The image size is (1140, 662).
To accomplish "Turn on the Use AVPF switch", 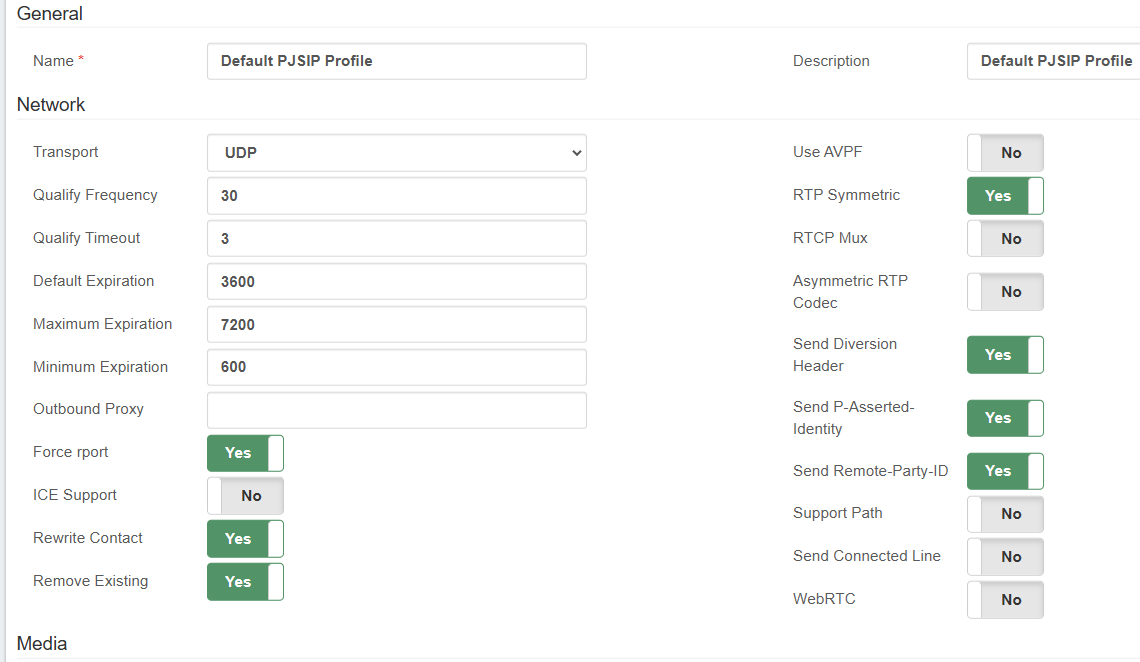I will click(1005, 153).
